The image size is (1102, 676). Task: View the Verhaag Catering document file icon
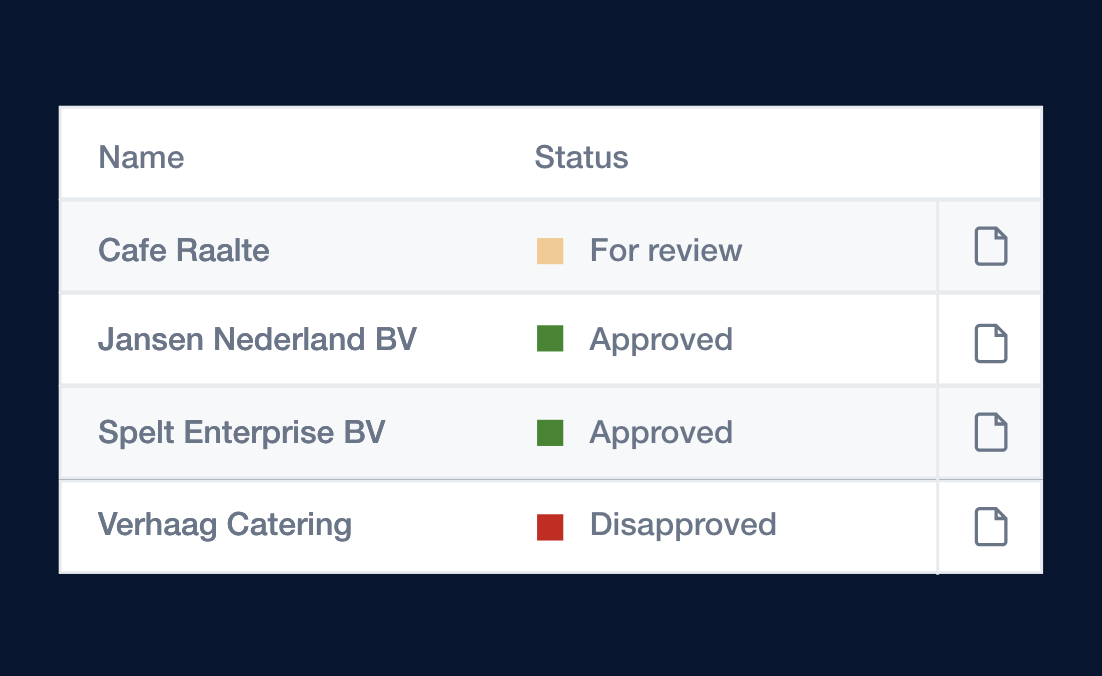[x=990, y=527]
